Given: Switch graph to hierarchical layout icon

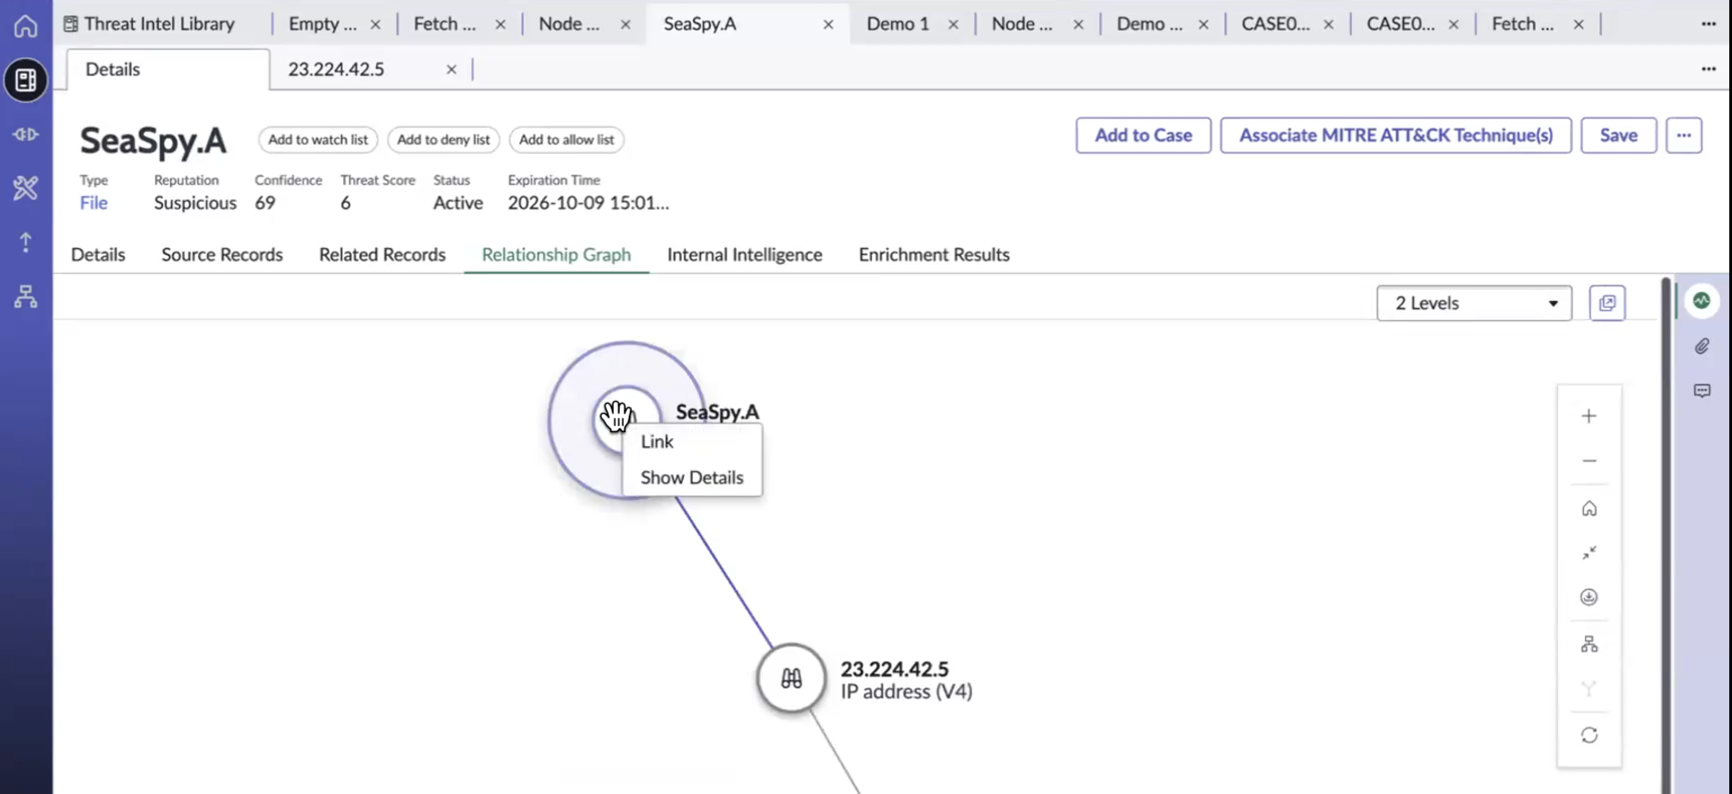Looking at the screenshot, I should (1589, 645).
